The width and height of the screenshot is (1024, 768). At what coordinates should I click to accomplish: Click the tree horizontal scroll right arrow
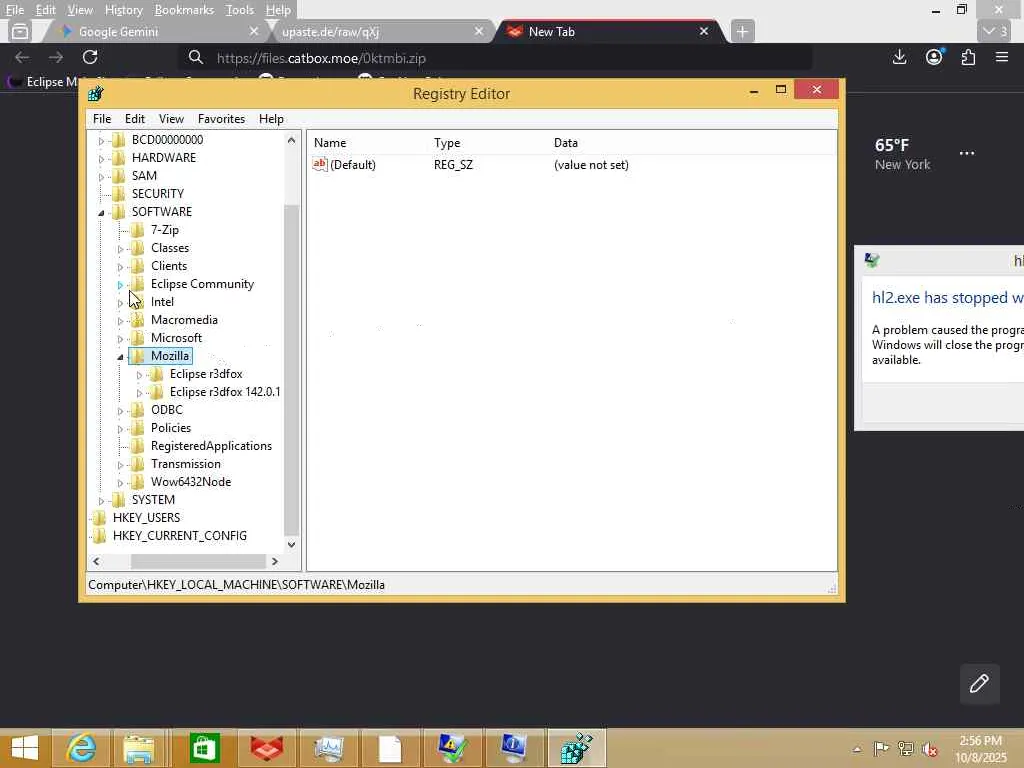coord(275,562)
